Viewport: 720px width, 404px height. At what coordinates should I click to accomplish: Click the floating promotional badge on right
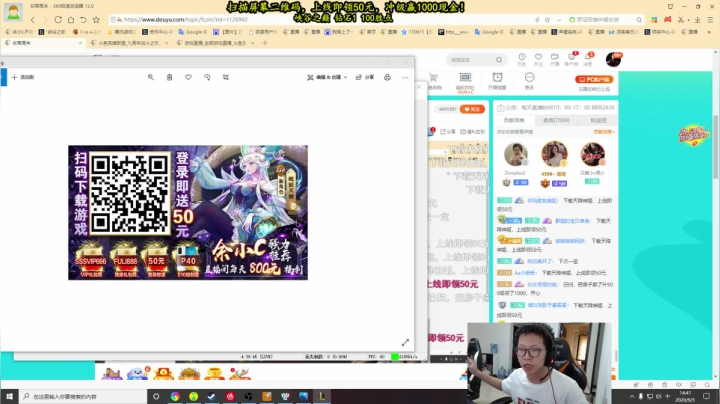point(693,136)
